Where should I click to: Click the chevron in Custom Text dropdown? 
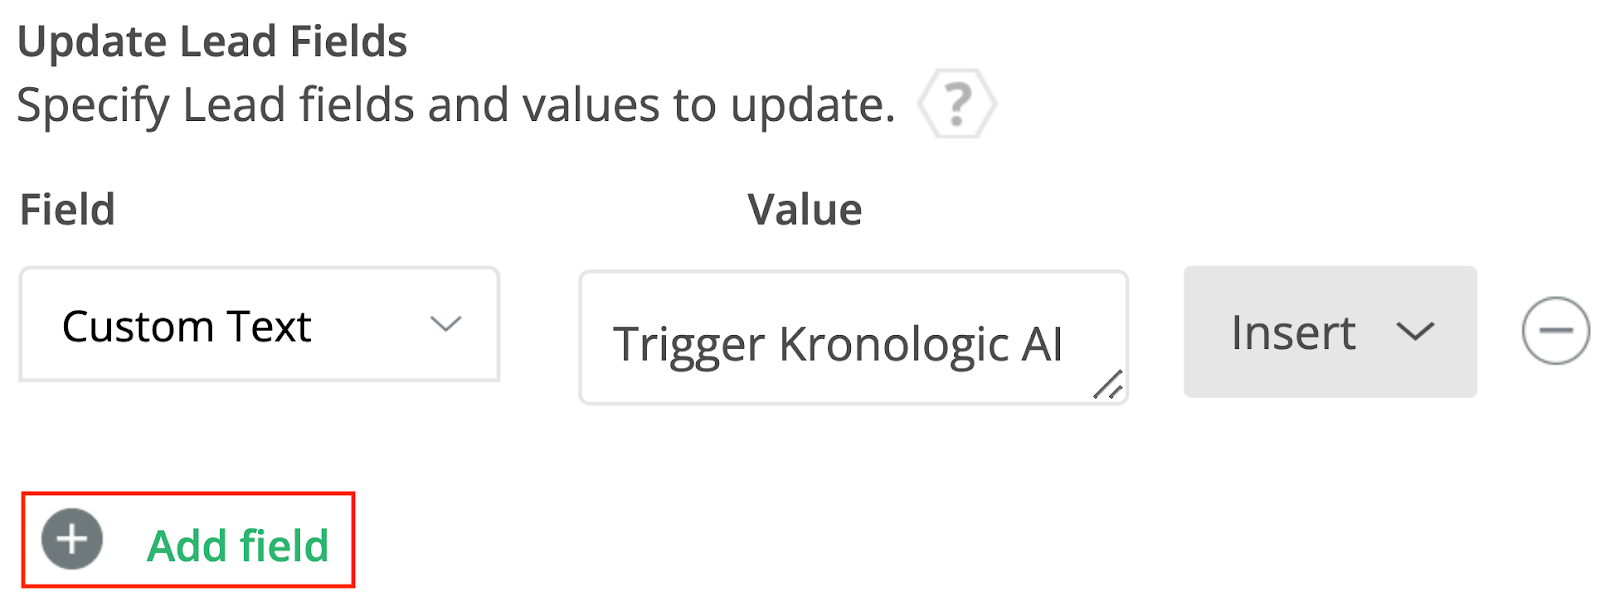(445, 324)
